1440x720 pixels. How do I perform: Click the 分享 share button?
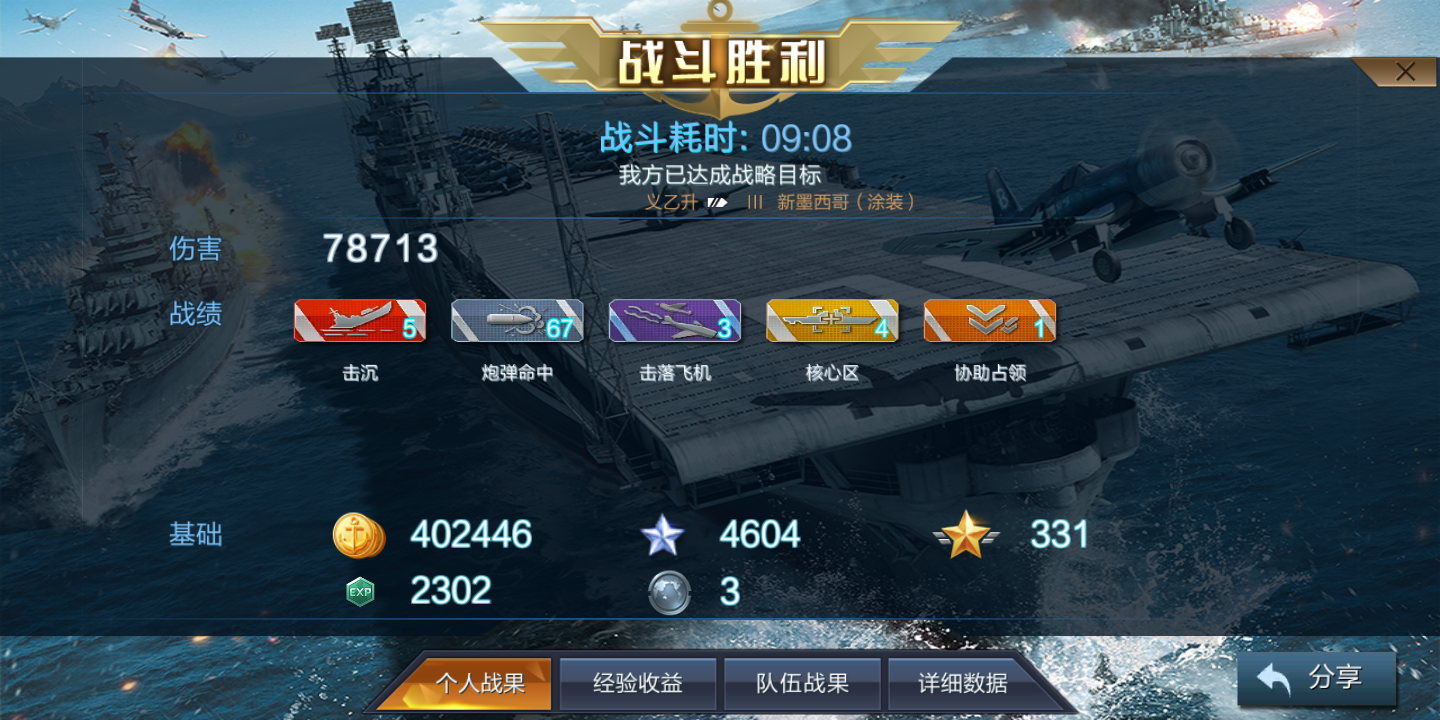pyautogui.click(x=1317, y=678)
